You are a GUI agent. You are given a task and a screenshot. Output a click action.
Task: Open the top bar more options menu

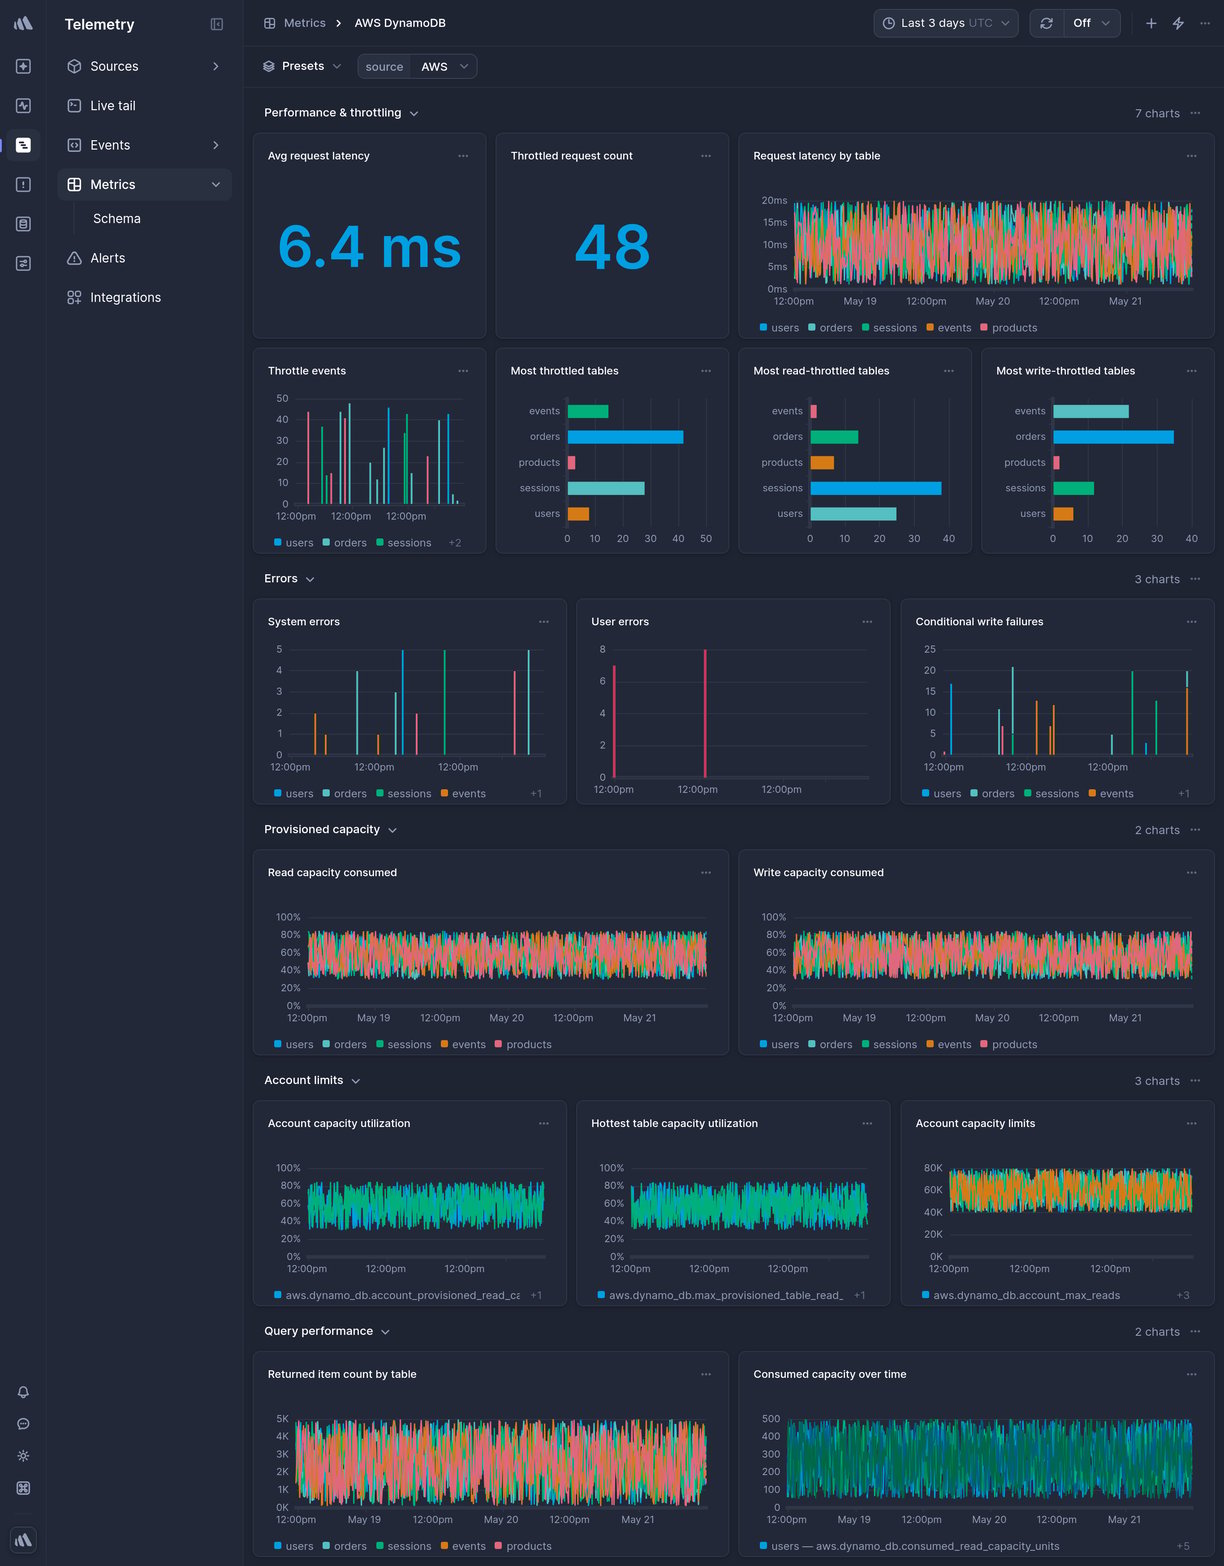click(1205, 23)
